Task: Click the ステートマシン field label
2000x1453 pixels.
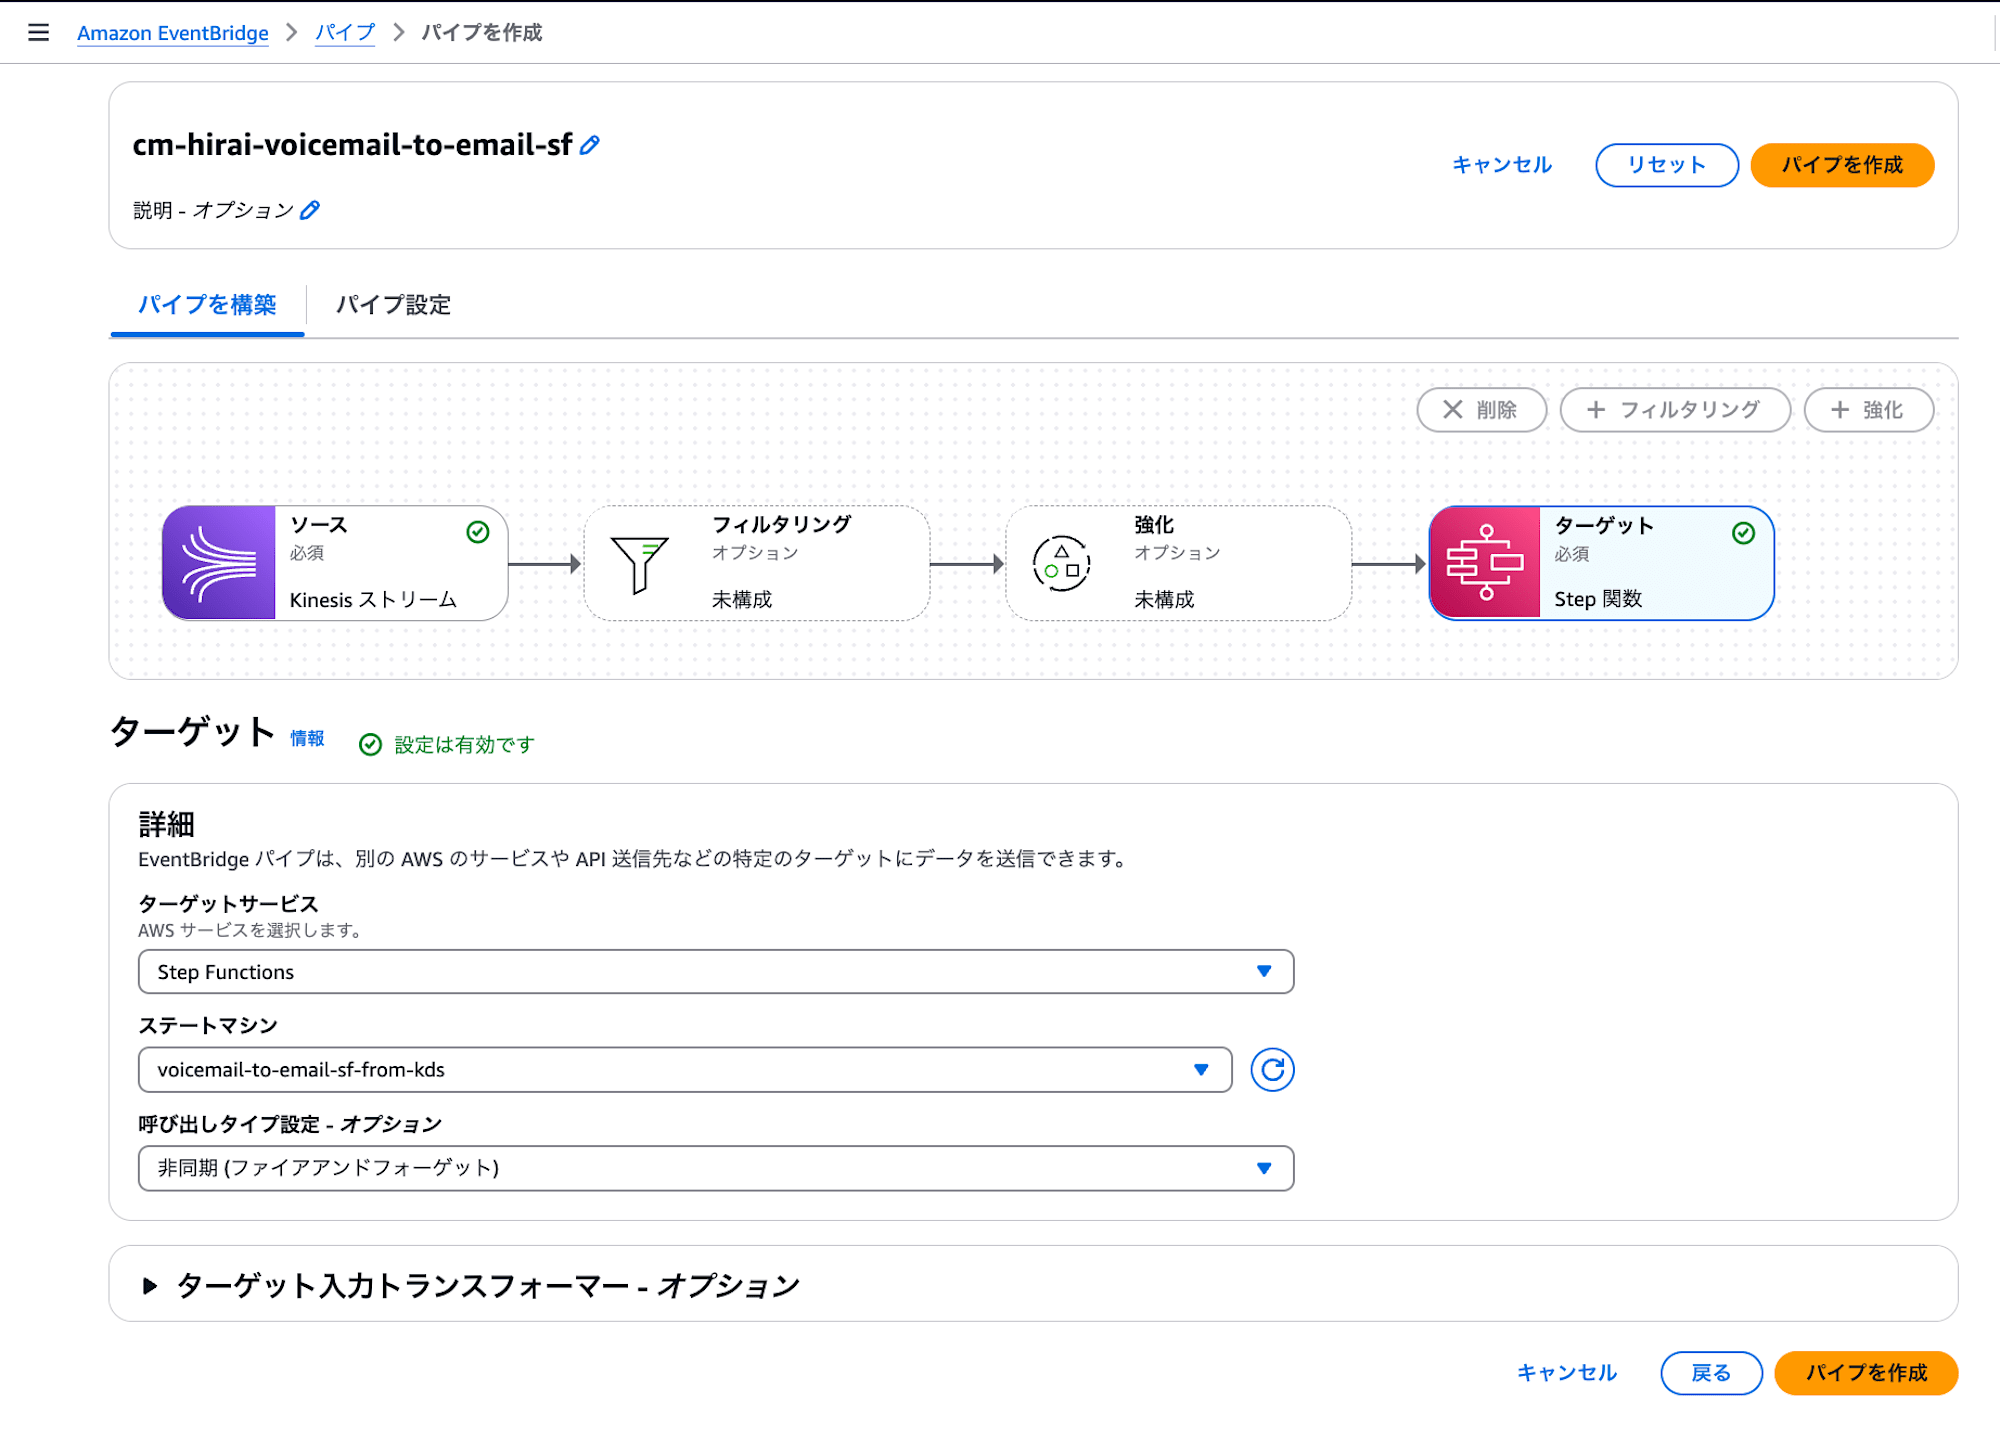Action: coord(208,1026)
